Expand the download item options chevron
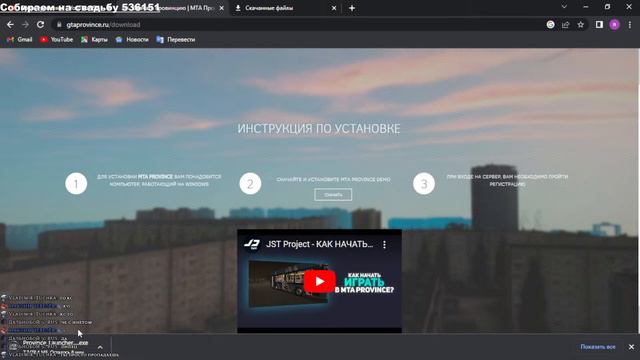Image resolution: width=640 pixels, height=360 pixels. point(100,347)
